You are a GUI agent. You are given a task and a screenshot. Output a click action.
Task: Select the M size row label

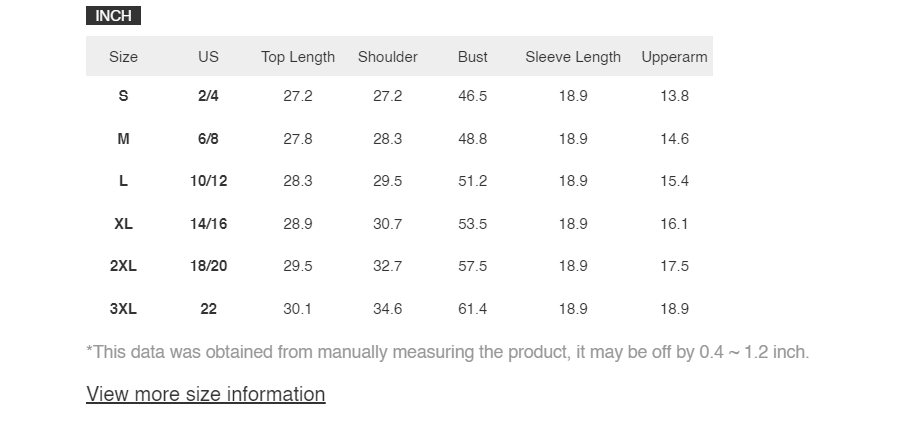(x=123, y=139)
